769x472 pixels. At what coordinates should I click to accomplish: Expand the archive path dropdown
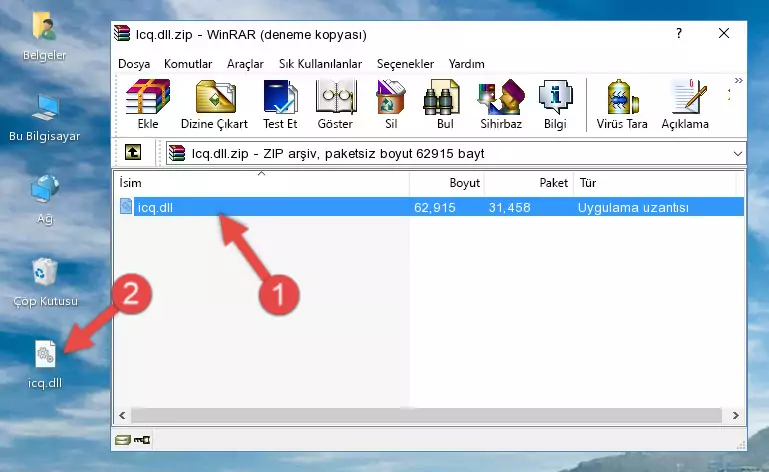click(738, 154)
